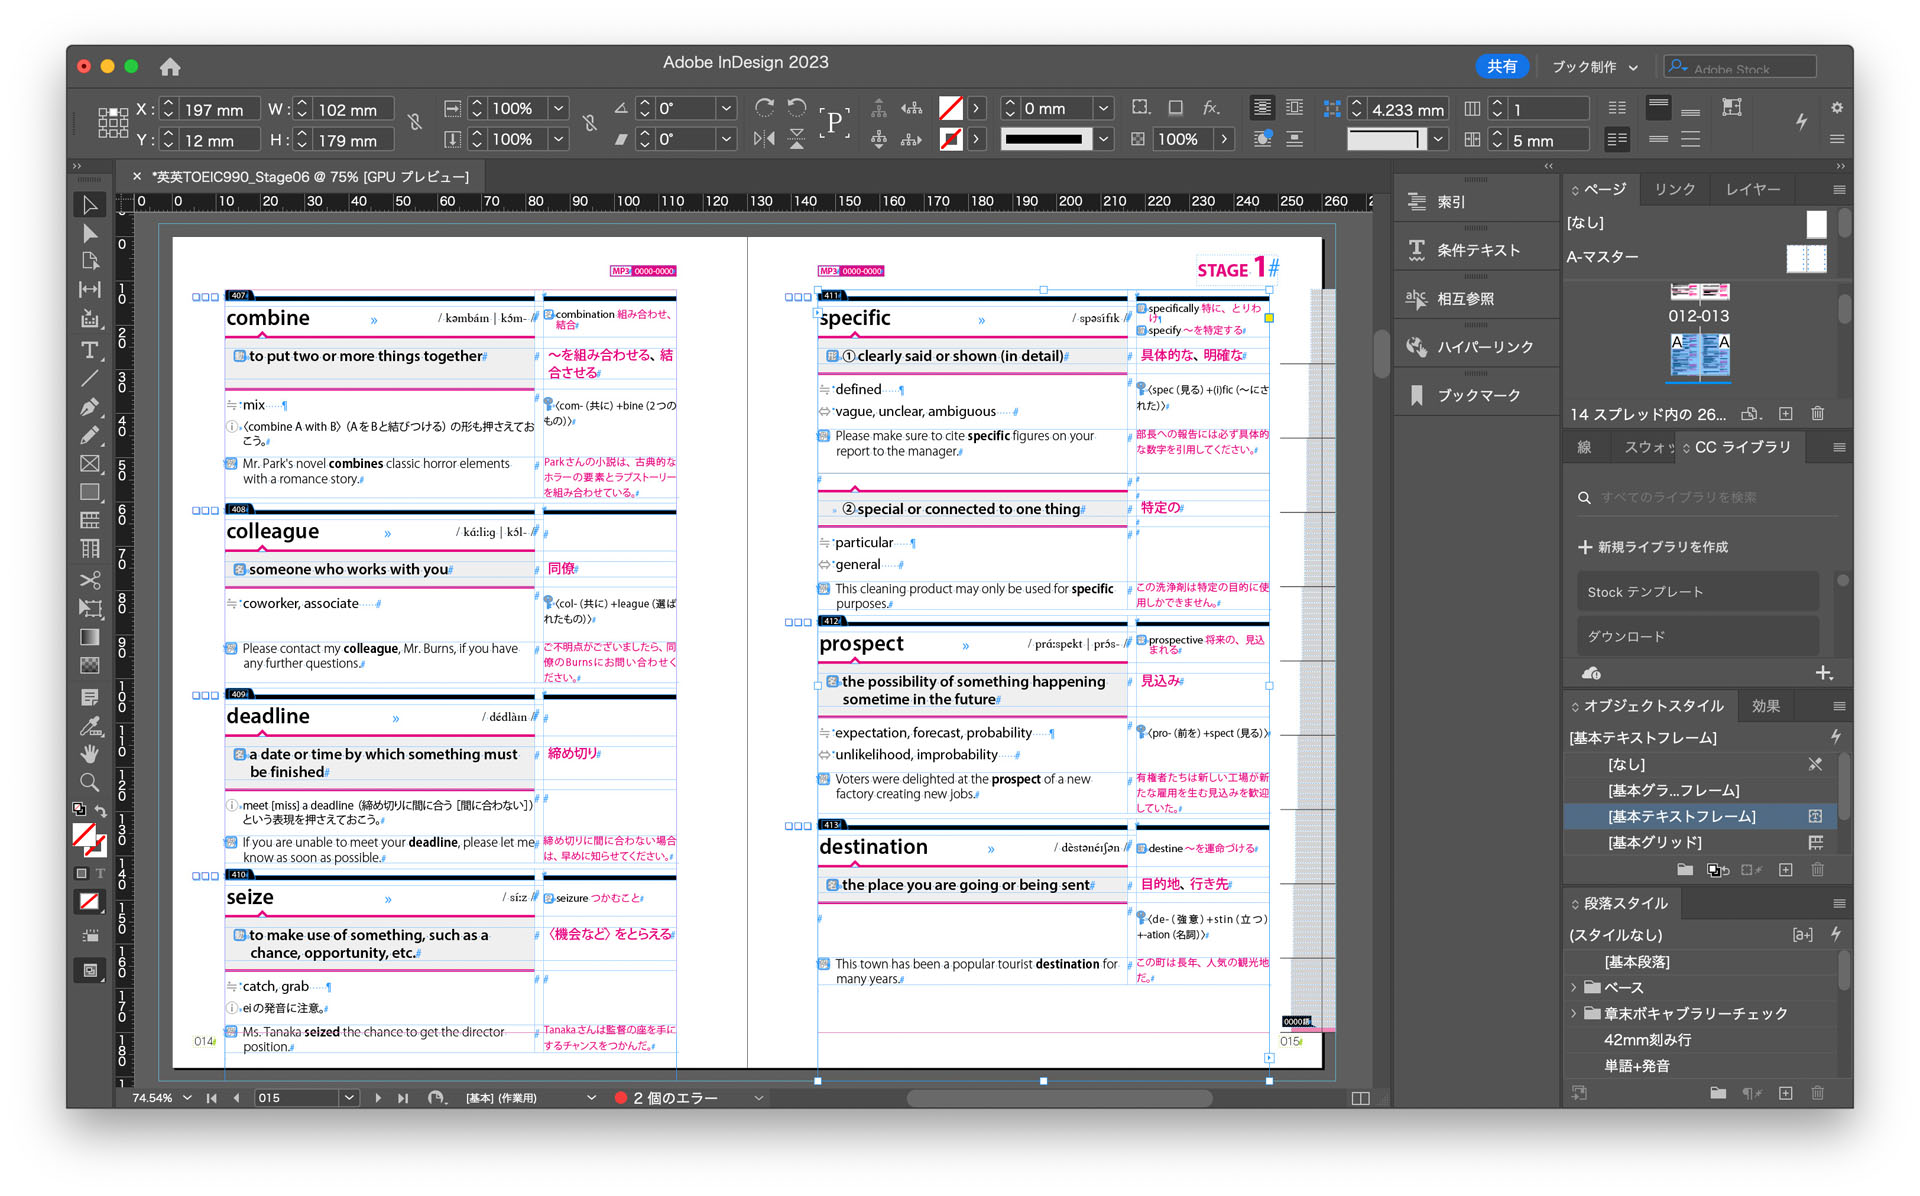Click 新規ライブラリを作成 link
This screenshot has width=1920, height=1196.
click(x=1652, y=546)
